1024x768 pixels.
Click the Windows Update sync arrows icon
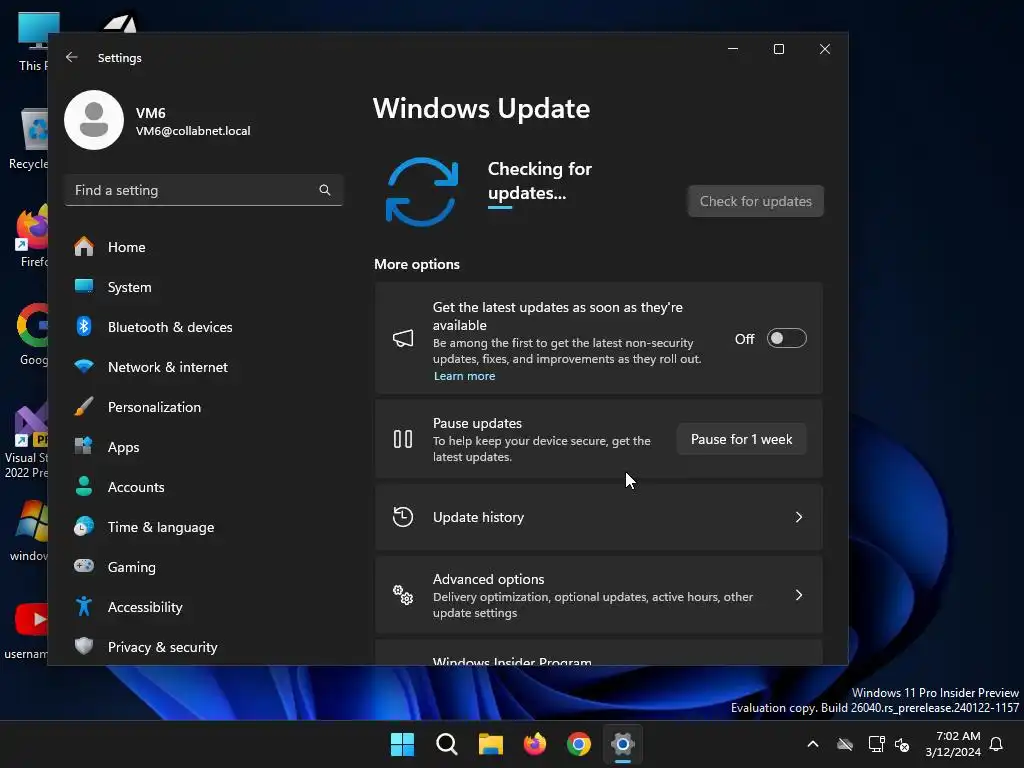[422, 191]
